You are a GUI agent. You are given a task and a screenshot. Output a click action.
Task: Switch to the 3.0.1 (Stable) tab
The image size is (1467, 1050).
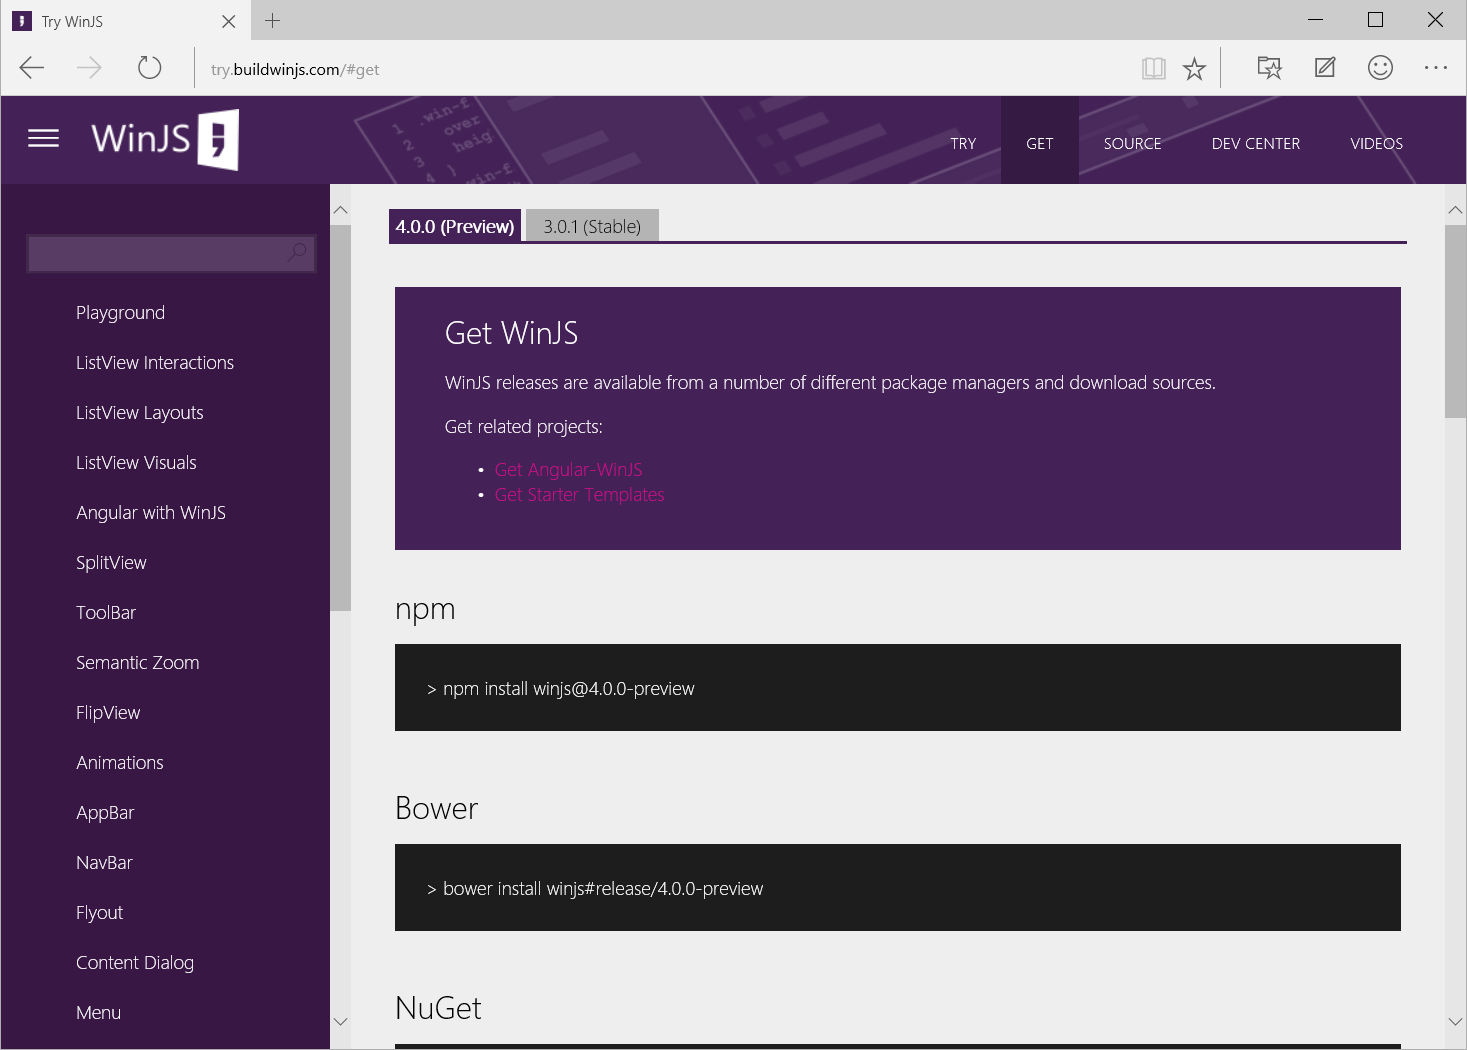(x=592, y=226)
